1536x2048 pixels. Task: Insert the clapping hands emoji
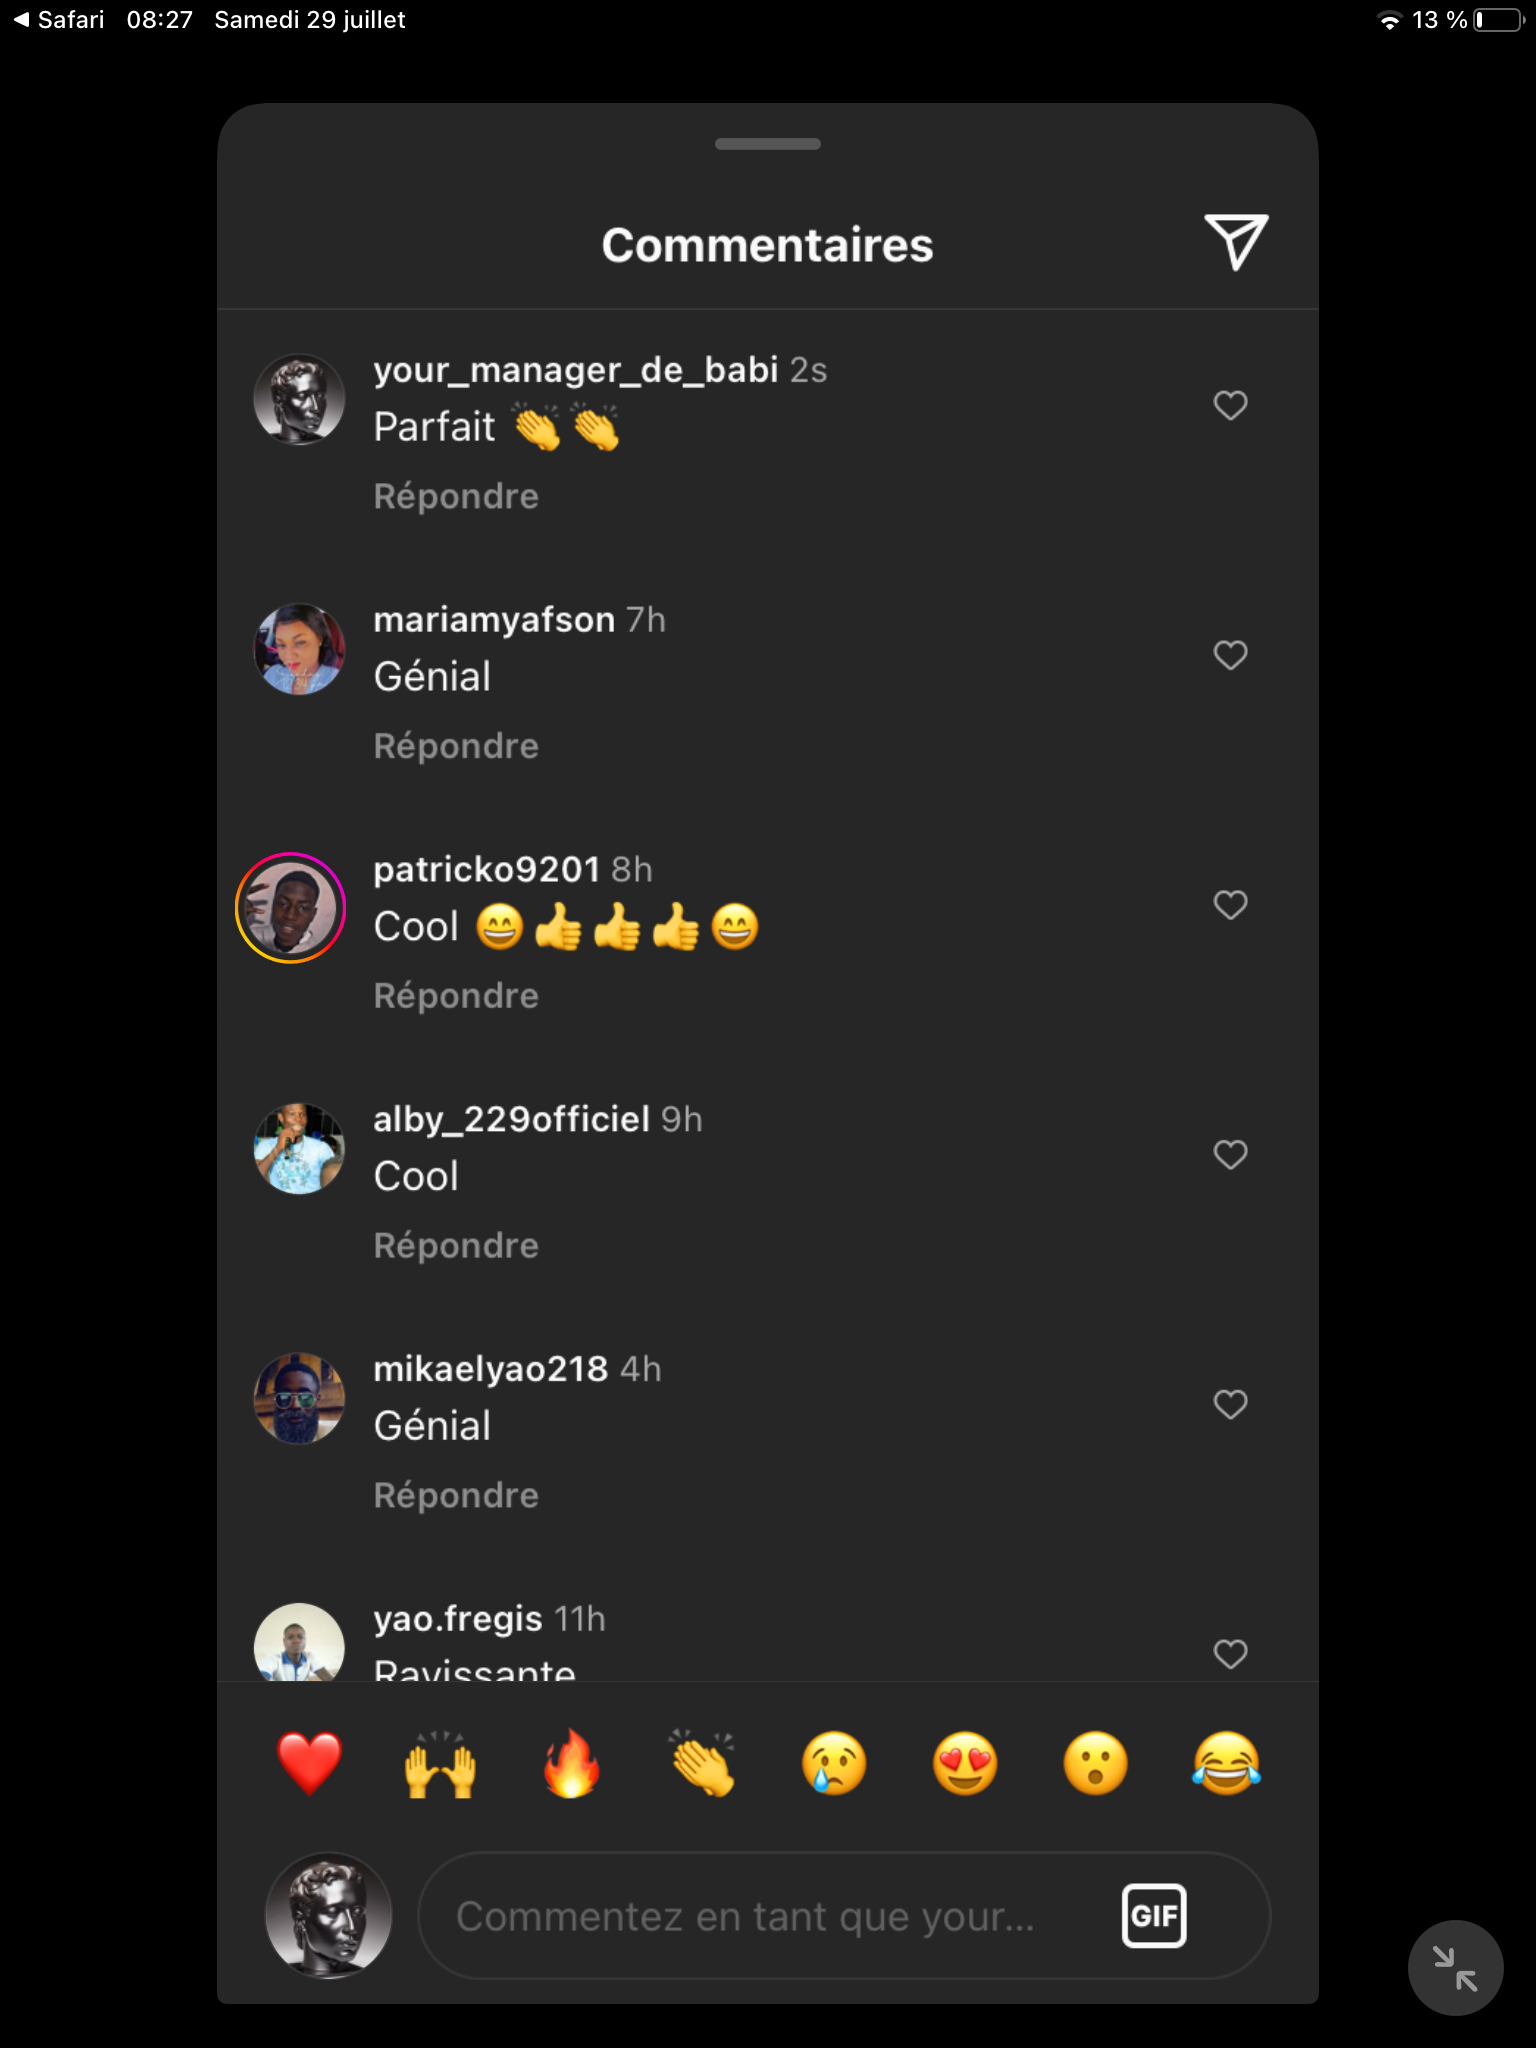pos(703,1763)
